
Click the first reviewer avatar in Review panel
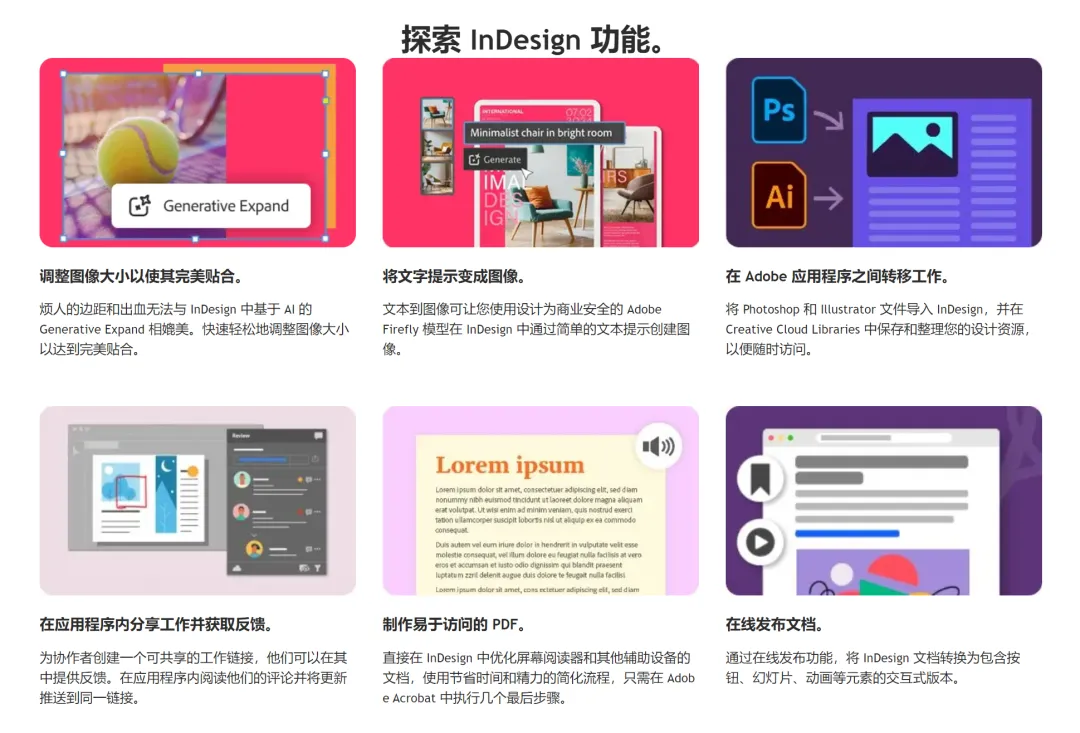[x=242, y=479]
